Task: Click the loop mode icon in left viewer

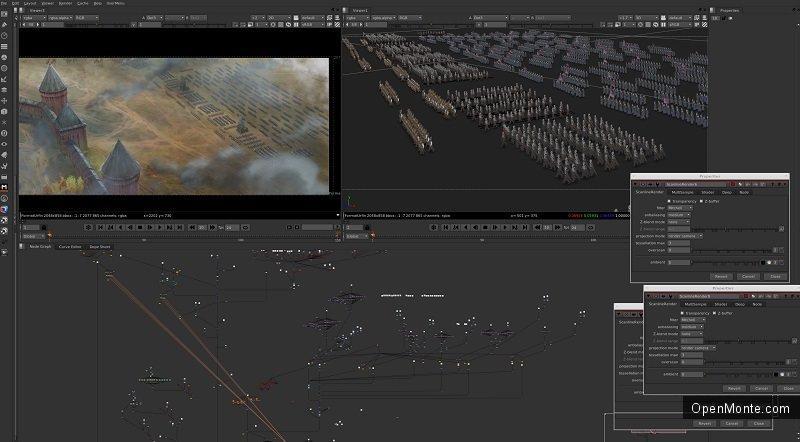Action: pyautogui.click(x=245, y=228)
